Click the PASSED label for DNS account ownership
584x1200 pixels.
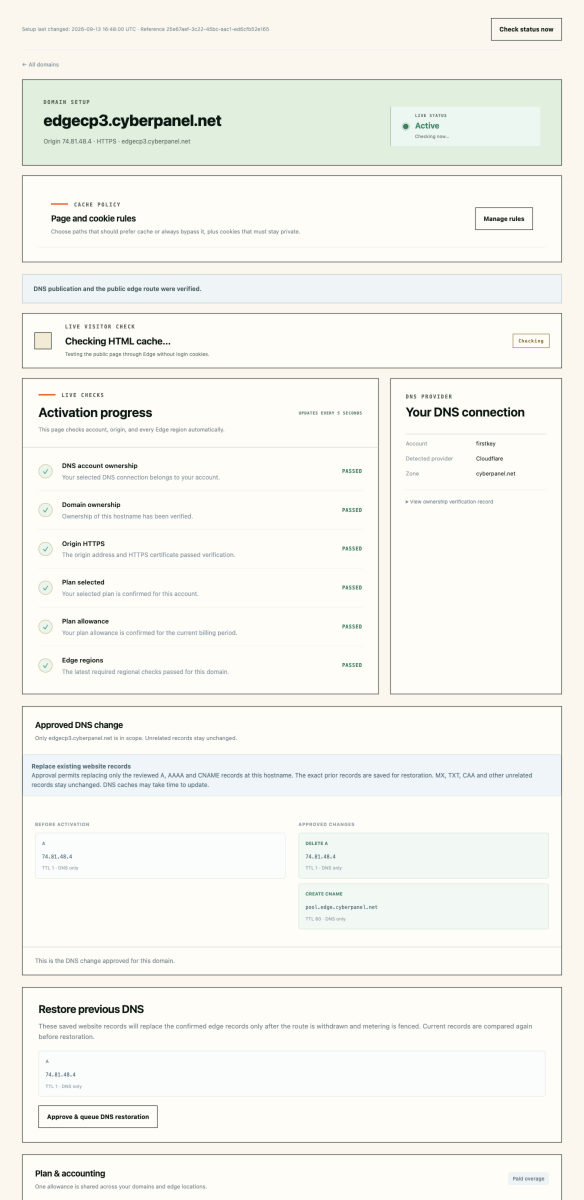point(352,470)
